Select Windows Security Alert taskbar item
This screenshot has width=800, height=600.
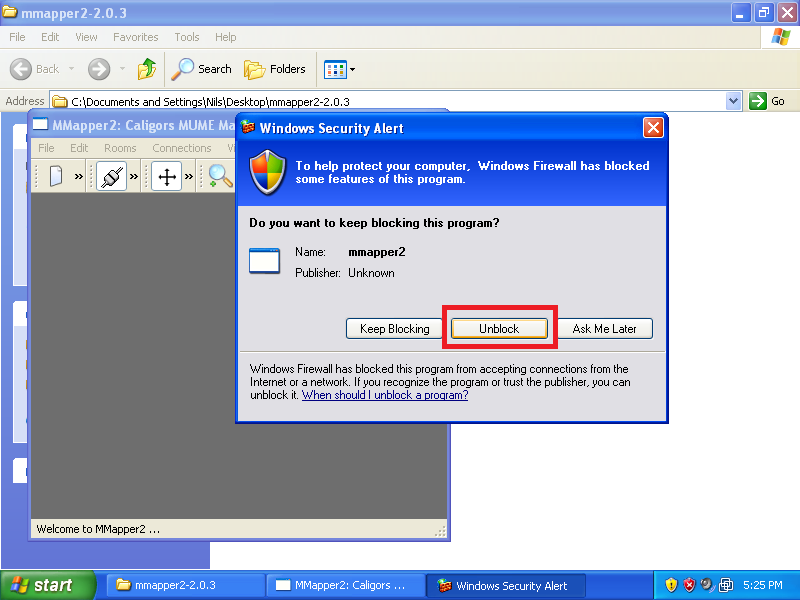point(505,586)
